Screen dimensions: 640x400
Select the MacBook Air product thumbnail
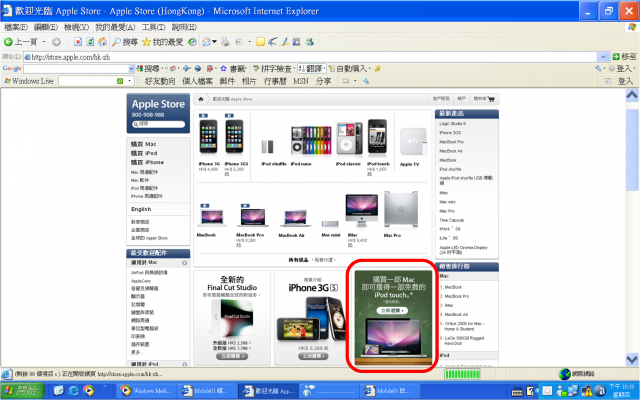coord(295,218)
